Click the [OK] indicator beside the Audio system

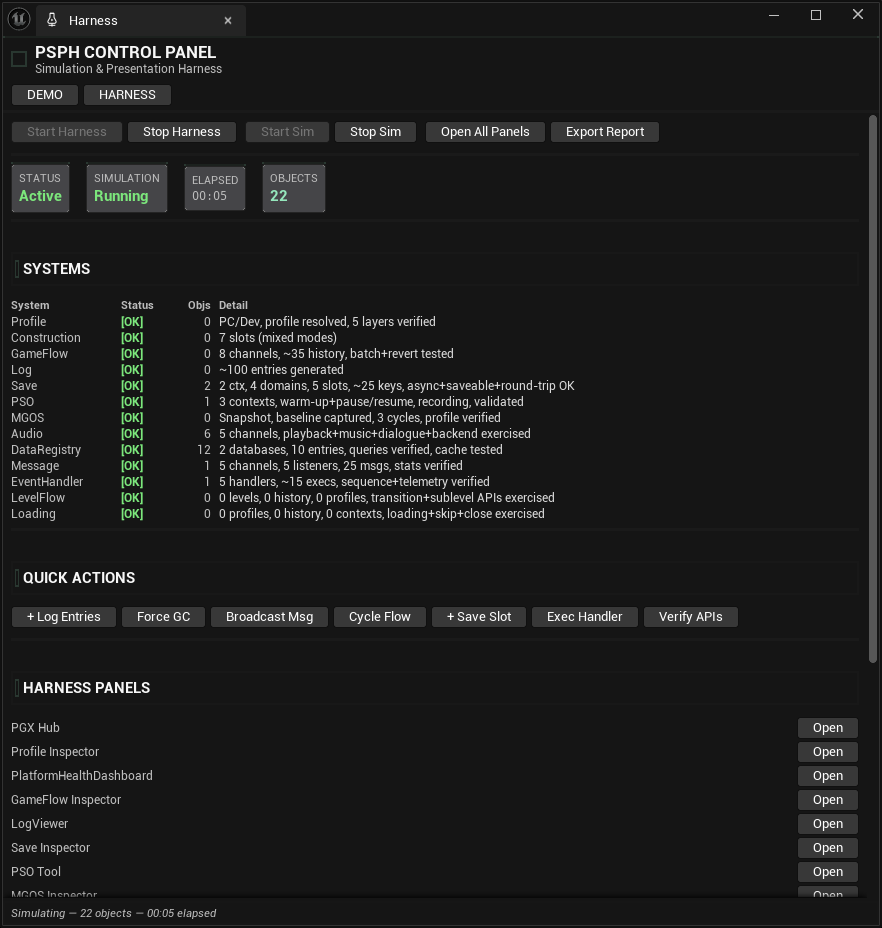[x=131, y=433]
